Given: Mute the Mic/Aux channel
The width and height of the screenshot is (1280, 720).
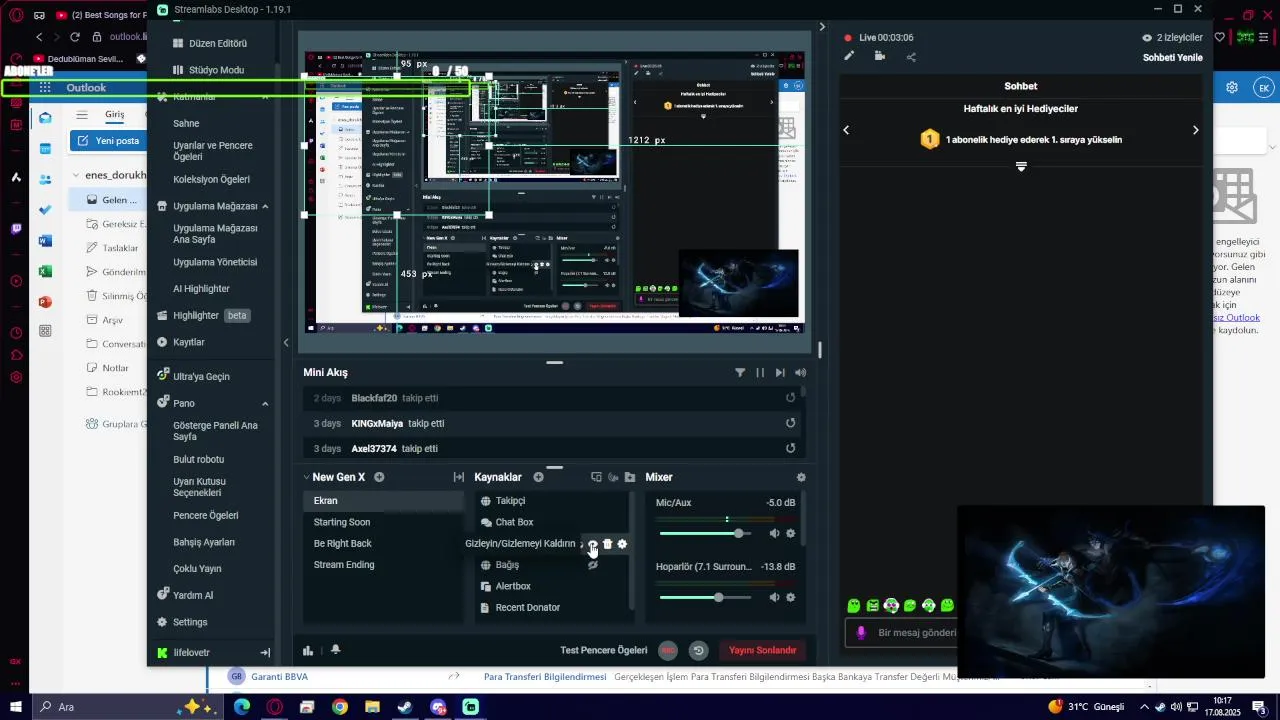Looking at the screenshot, I should tap(774, 534).
